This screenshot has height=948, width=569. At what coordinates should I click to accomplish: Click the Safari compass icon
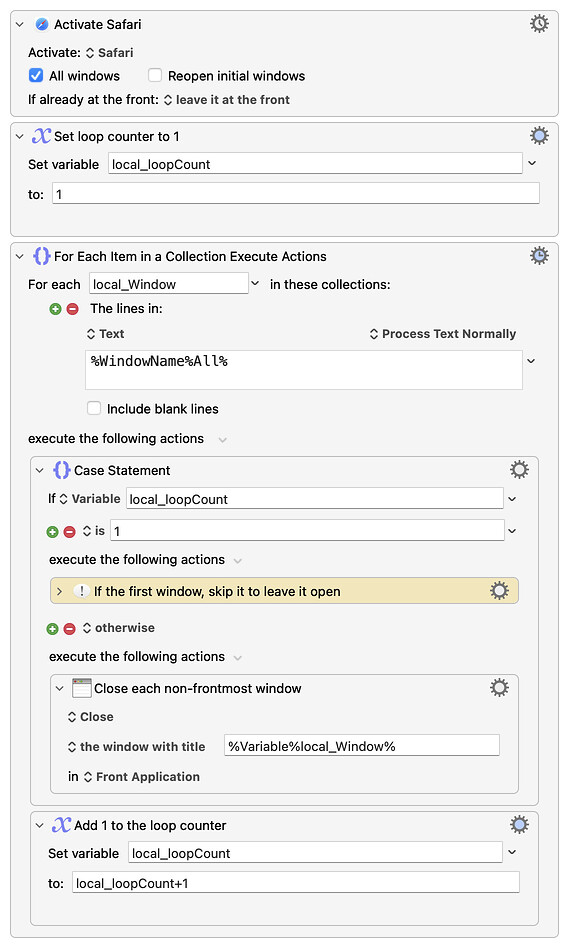click(42, 24)
